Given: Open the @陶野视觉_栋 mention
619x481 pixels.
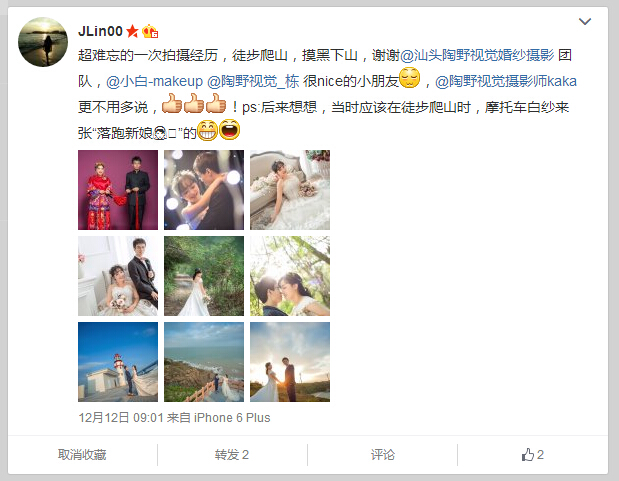Looking at the screenshot, I should coord(253,81).
